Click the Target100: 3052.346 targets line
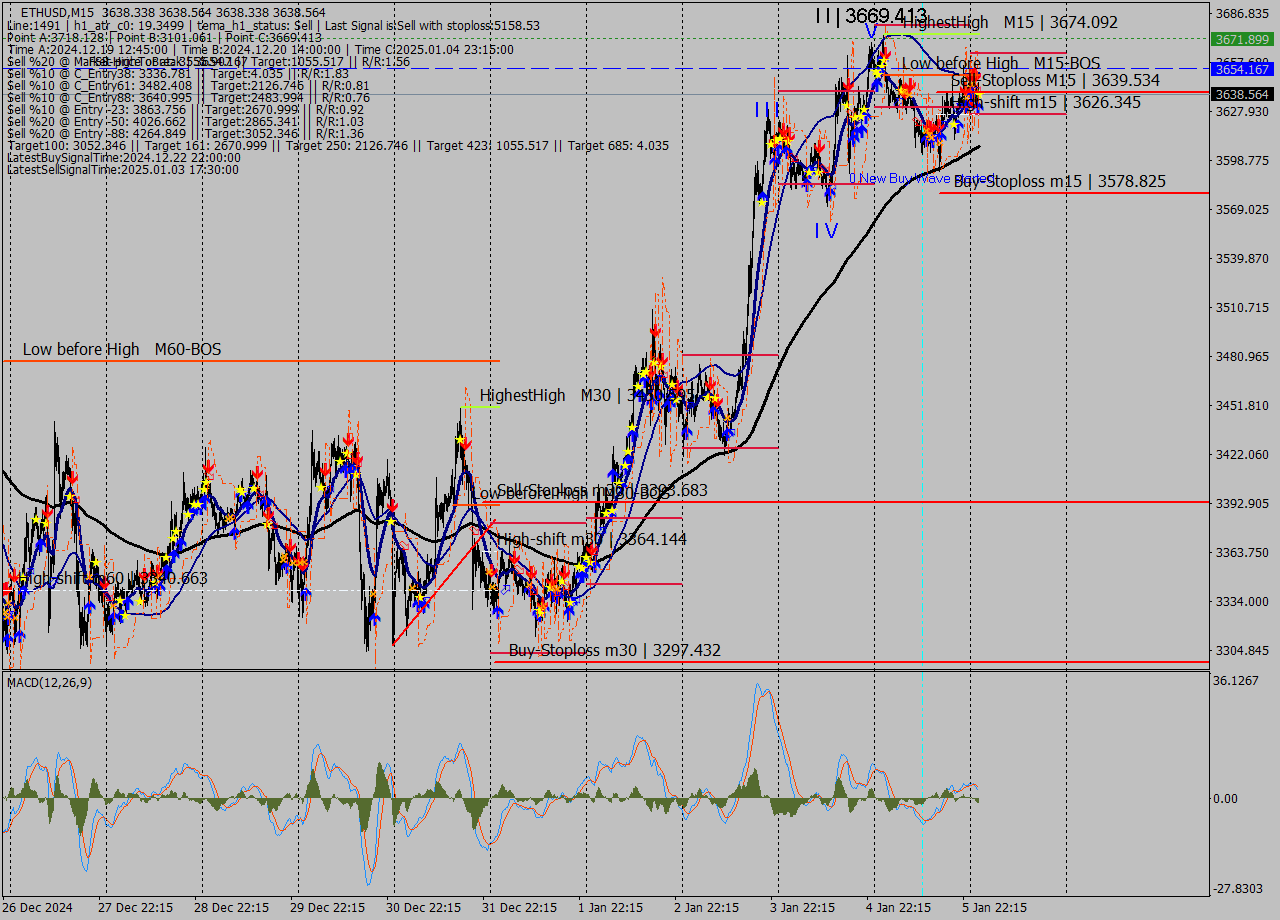This screenshot has height=920, width=1280. pyautogui.click(x=338, y=145)
